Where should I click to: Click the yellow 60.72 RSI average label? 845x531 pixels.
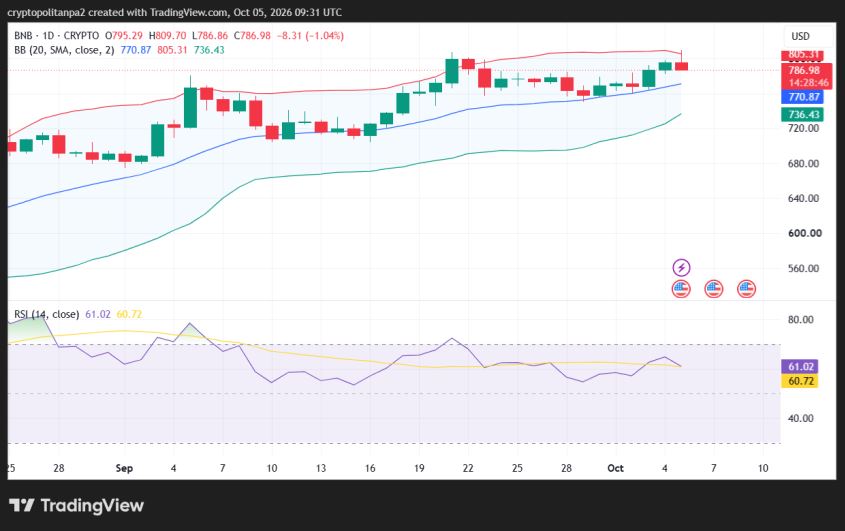coord(800,381)
